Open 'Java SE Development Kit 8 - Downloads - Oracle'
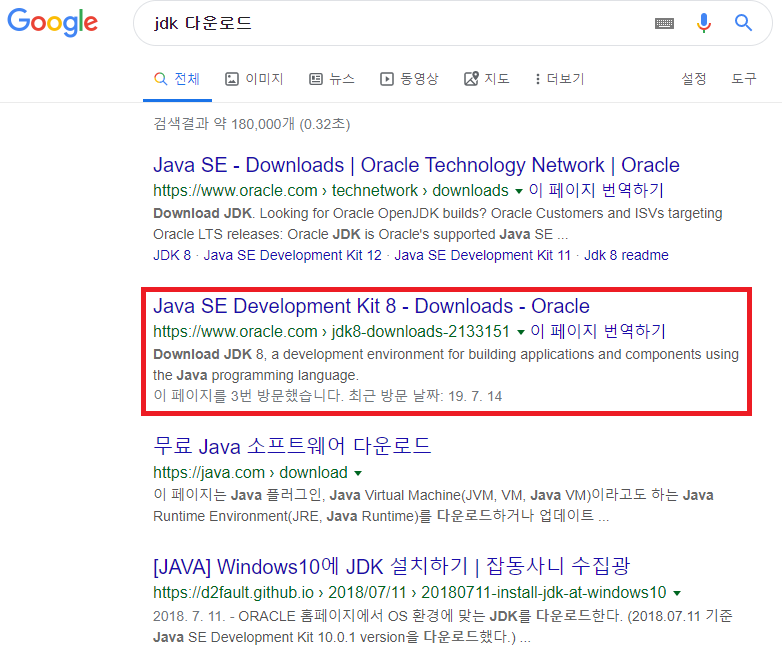This screenshot has height=650, width=782. [x=372, y=306]
